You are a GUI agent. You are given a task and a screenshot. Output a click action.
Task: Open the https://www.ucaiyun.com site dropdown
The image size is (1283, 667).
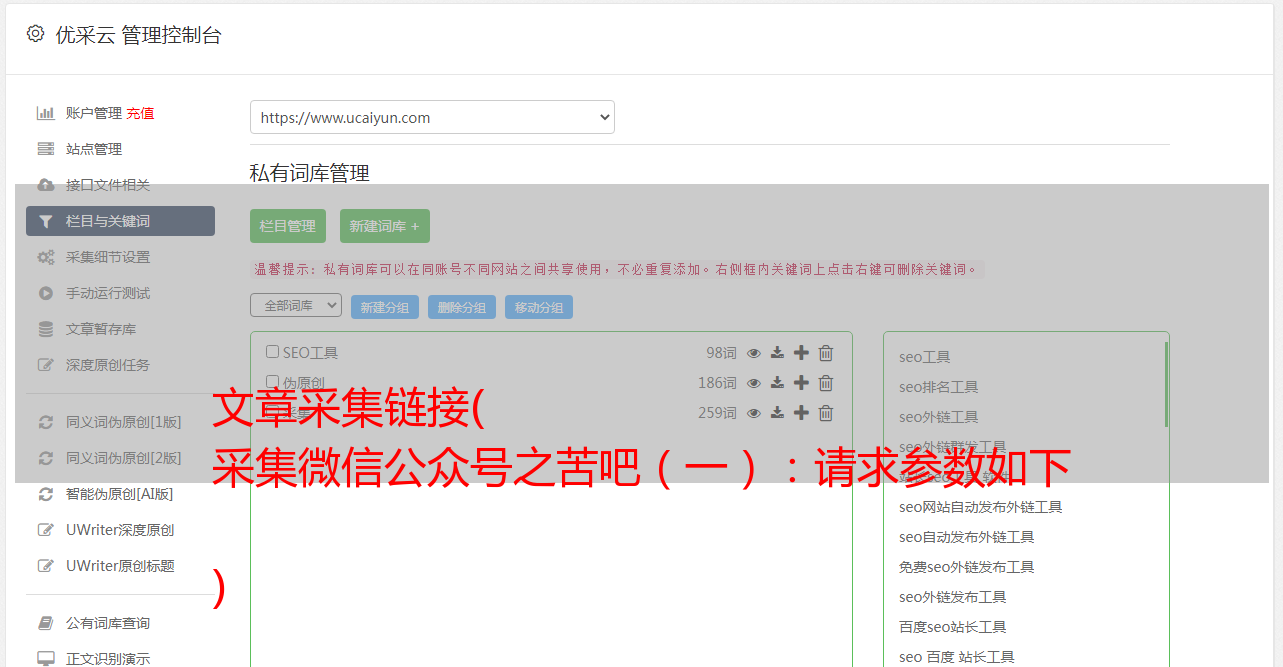432,117
